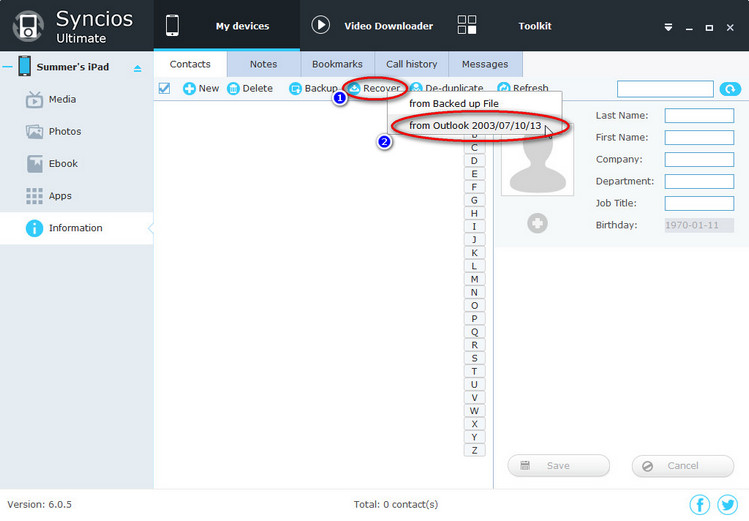749x521 pixels.
Task: Click Backup in contacts toolbar
Action: [313, 88]
